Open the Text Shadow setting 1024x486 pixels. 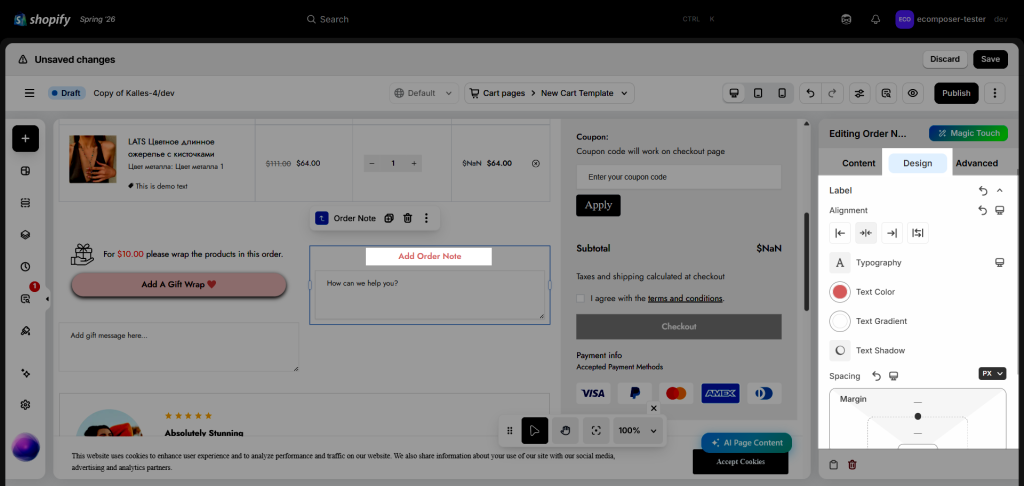(x=840, y=351)
